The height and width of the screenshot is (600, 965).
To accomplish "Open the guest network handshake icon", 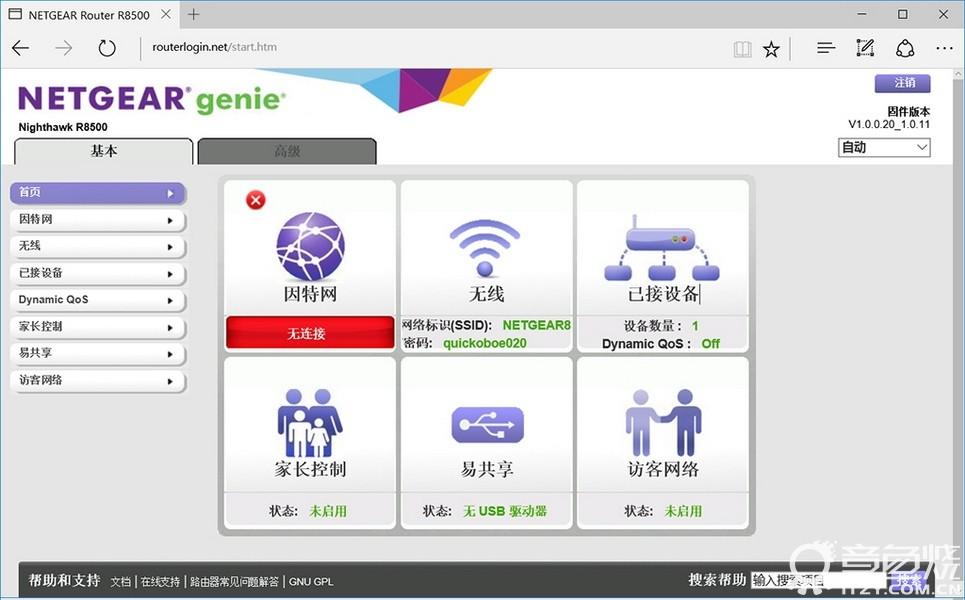I will (663, 422).
